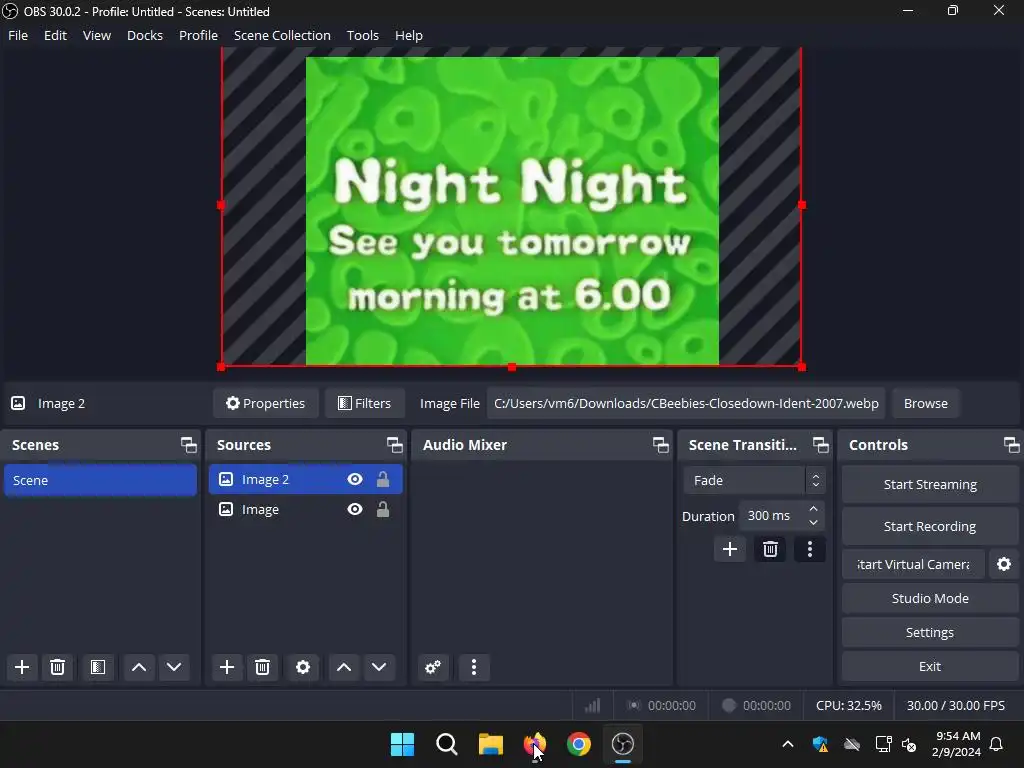Open the Scene Collection menu
Viewport: 1024px width, 768px height.
click(x=282, y=35)
